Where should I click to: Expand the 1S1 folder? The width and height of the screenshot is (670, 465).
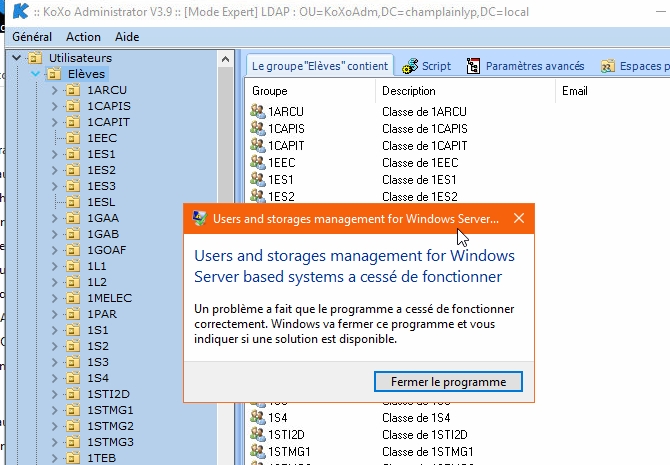(54, 330)
